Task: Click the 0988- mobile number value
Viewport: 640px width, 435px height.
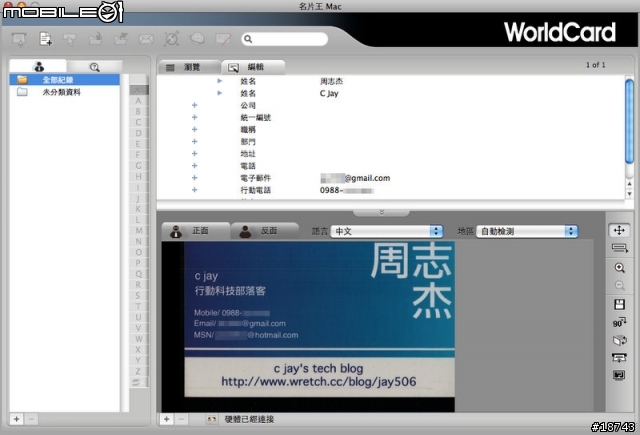Action: (x=346, y=190)
